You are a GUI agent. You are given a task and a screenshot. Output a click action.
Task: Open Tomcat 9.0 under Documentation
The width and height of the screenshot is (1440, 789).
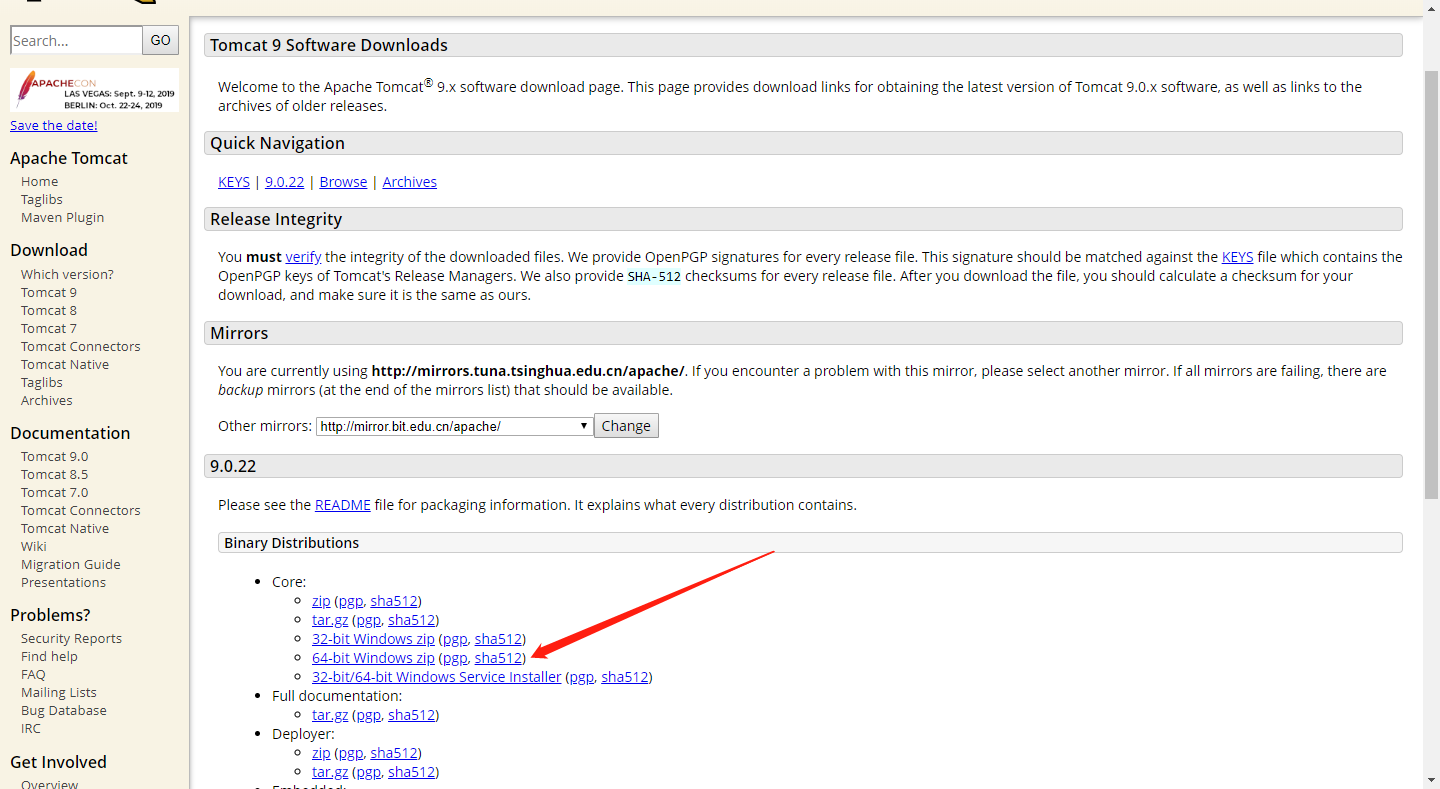[x=54, y=456]
